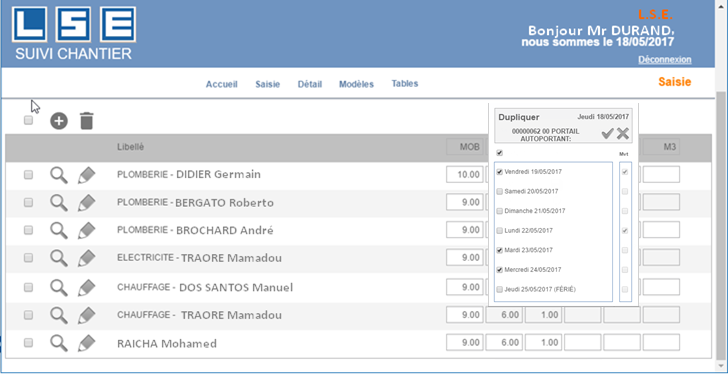This screenshot has height=377, width=728.
Task: Open magnifier for RAICHA Mohamed row
Action: click(x=59, y=344)
